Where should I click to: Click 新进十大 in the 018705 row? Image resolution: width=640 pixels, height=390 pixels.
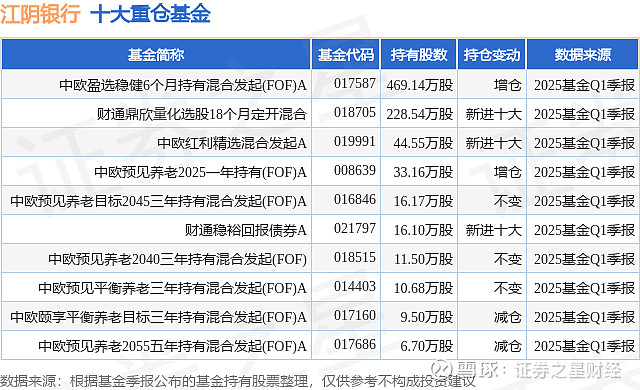(x=494, y=114)
